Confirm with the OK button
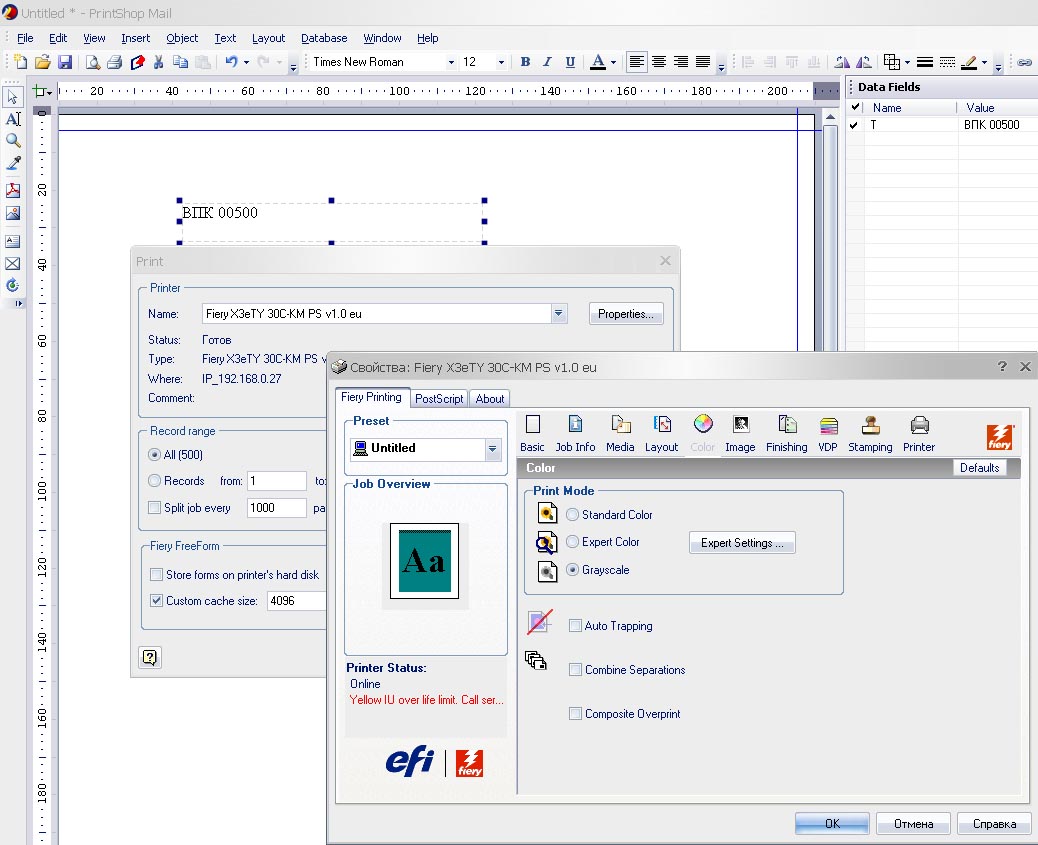Viewport: 1038px width, 845px height. pos(832,823)
